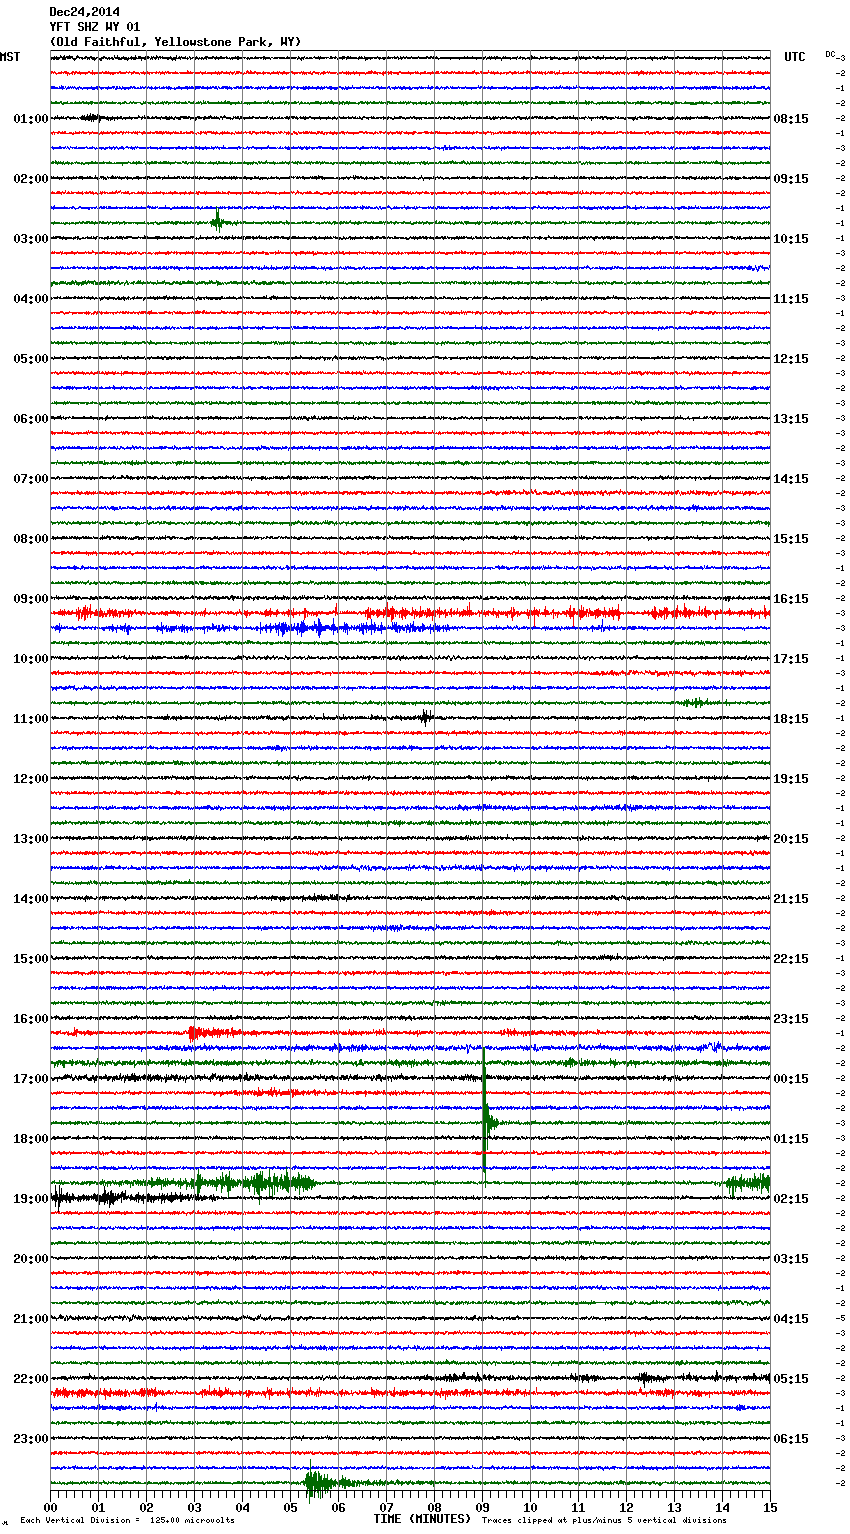Select the 17:00 MST time label

(30, 1079)
